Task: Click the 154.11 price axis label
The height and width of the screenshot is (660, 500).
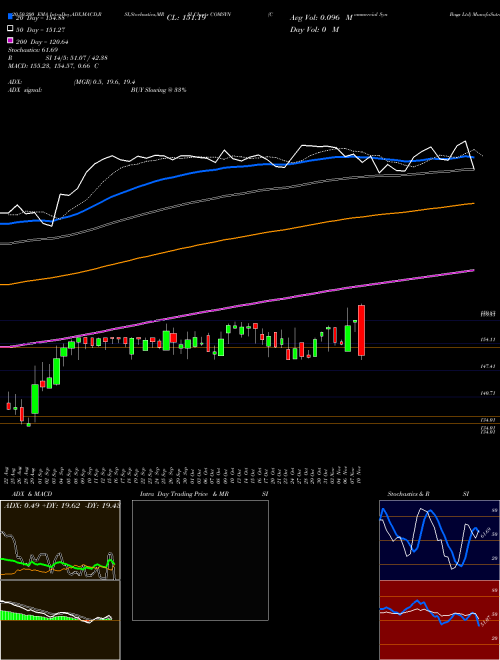Action: coord(488,339)
